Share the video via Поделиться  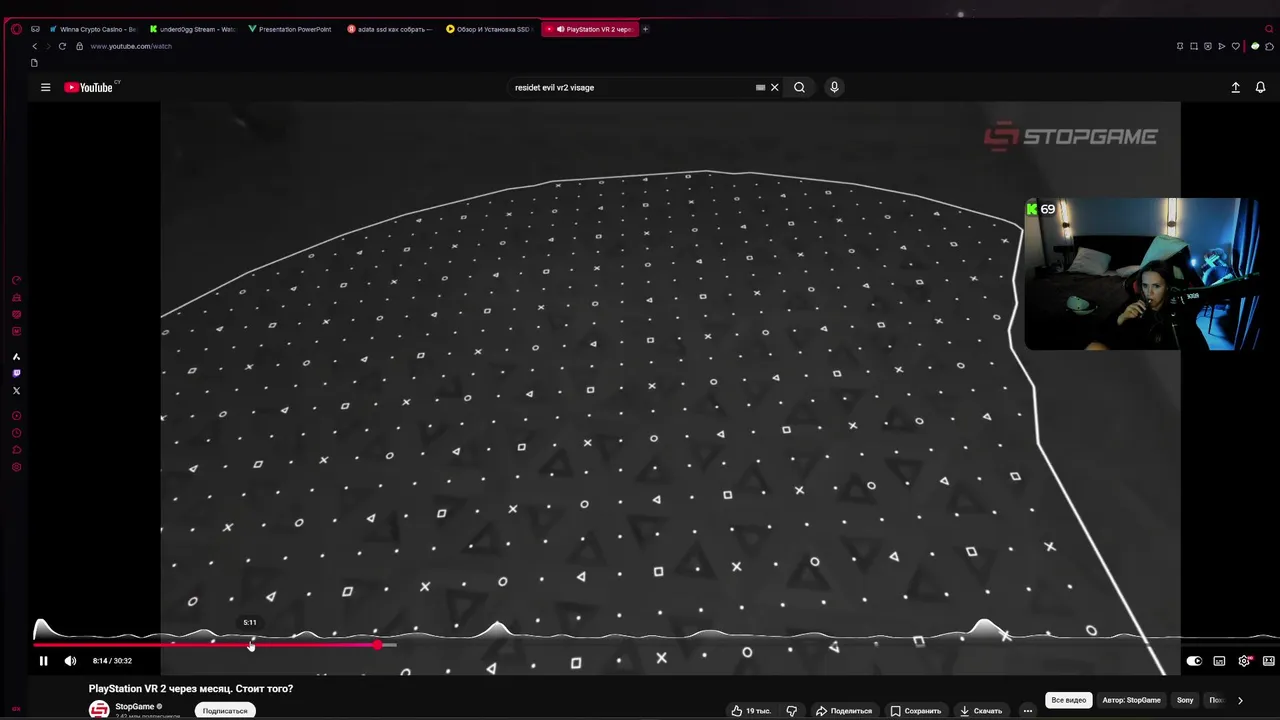843,711
